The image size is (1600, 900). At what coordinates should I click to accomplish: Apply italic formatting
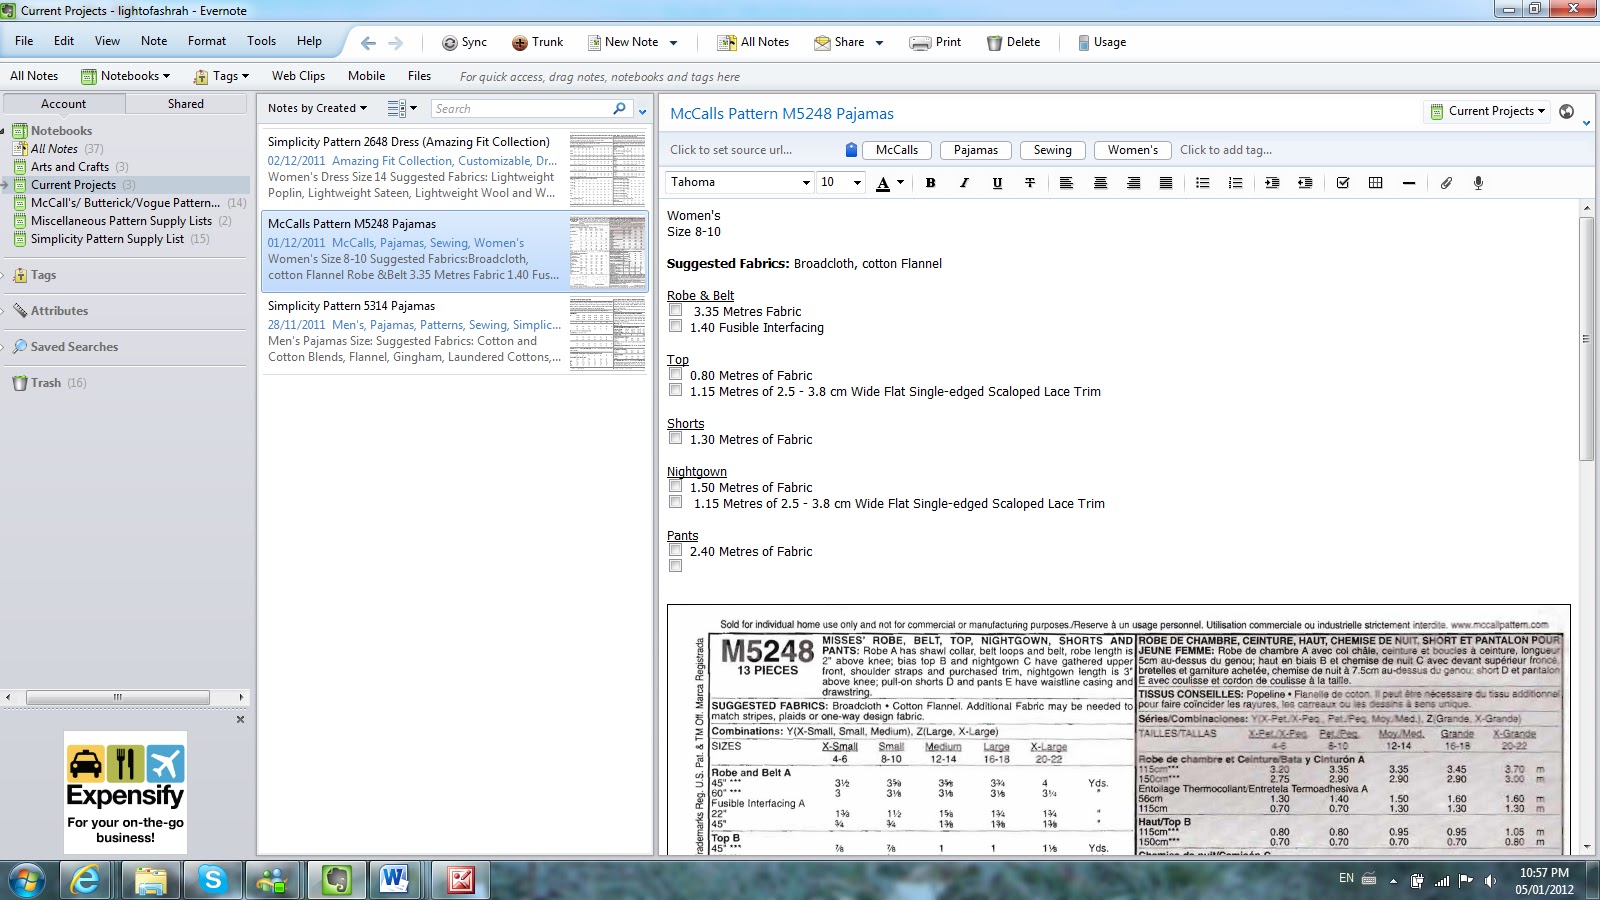(x=964, y=183)
